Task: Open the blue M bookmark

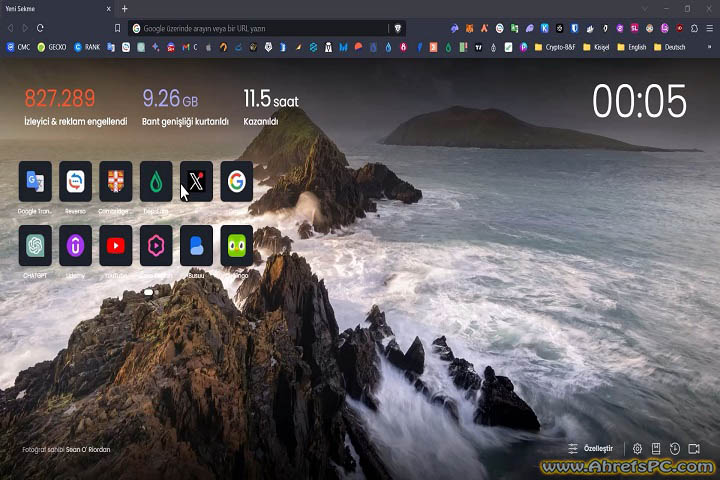Action: [x=343, y=47]
